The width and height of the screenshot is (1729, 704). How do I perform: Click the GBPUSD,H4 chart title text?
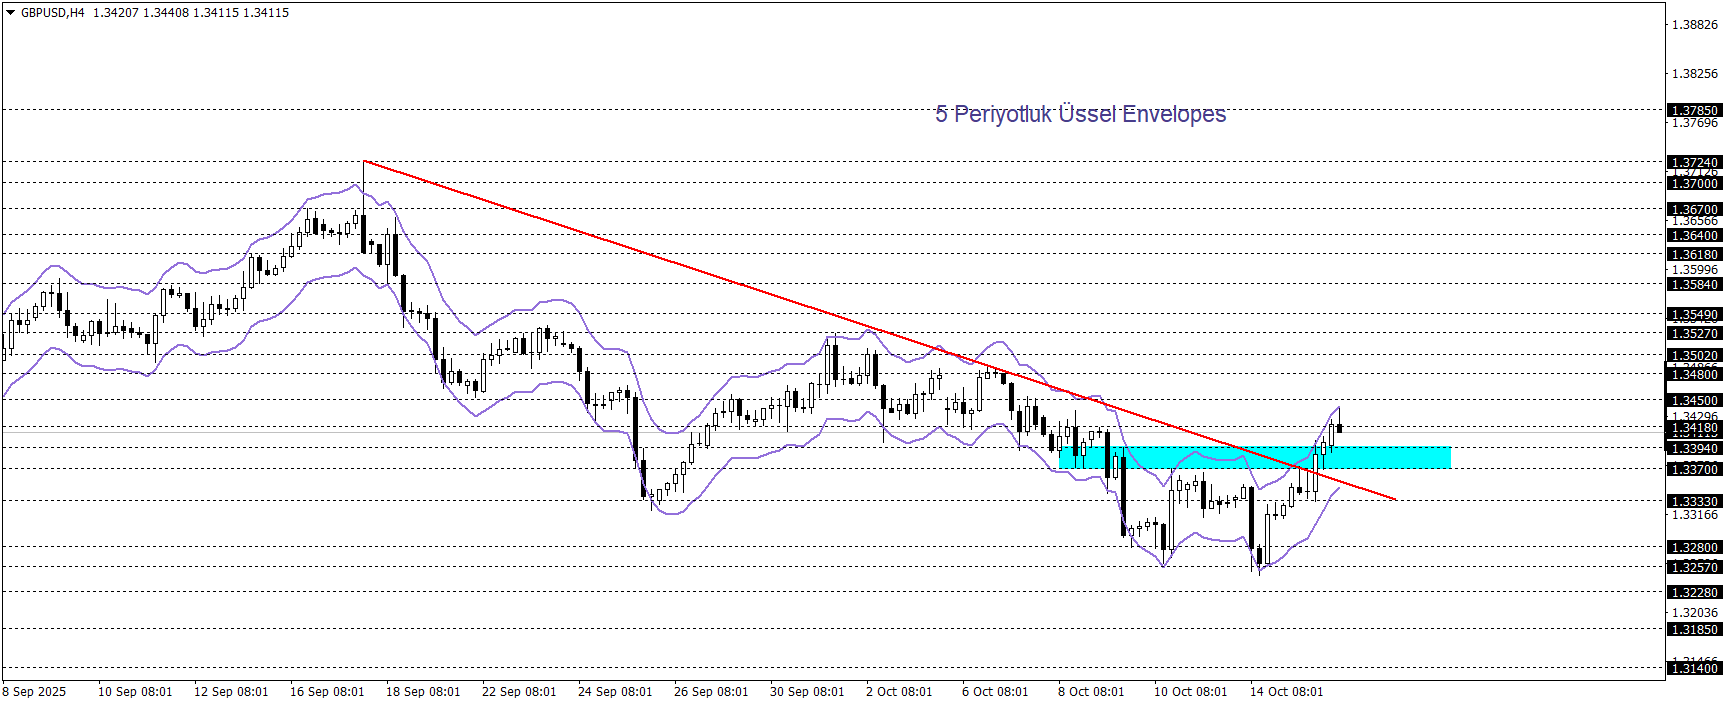52,13
